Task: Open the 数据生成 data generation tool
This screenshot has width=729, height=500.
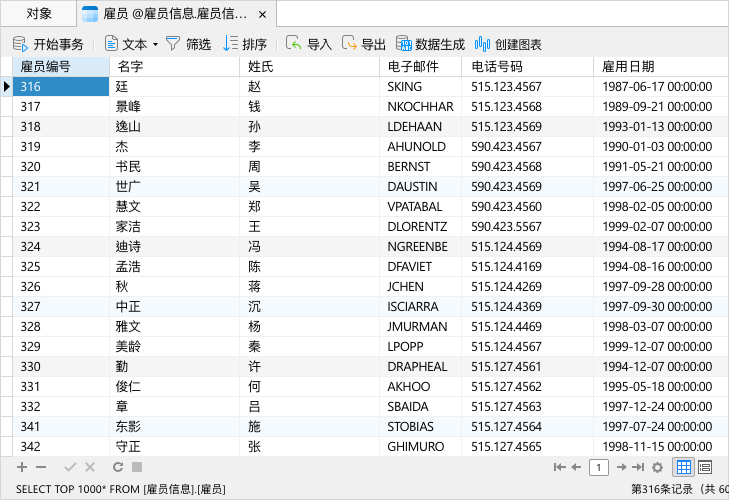Action: click(430, 44)
